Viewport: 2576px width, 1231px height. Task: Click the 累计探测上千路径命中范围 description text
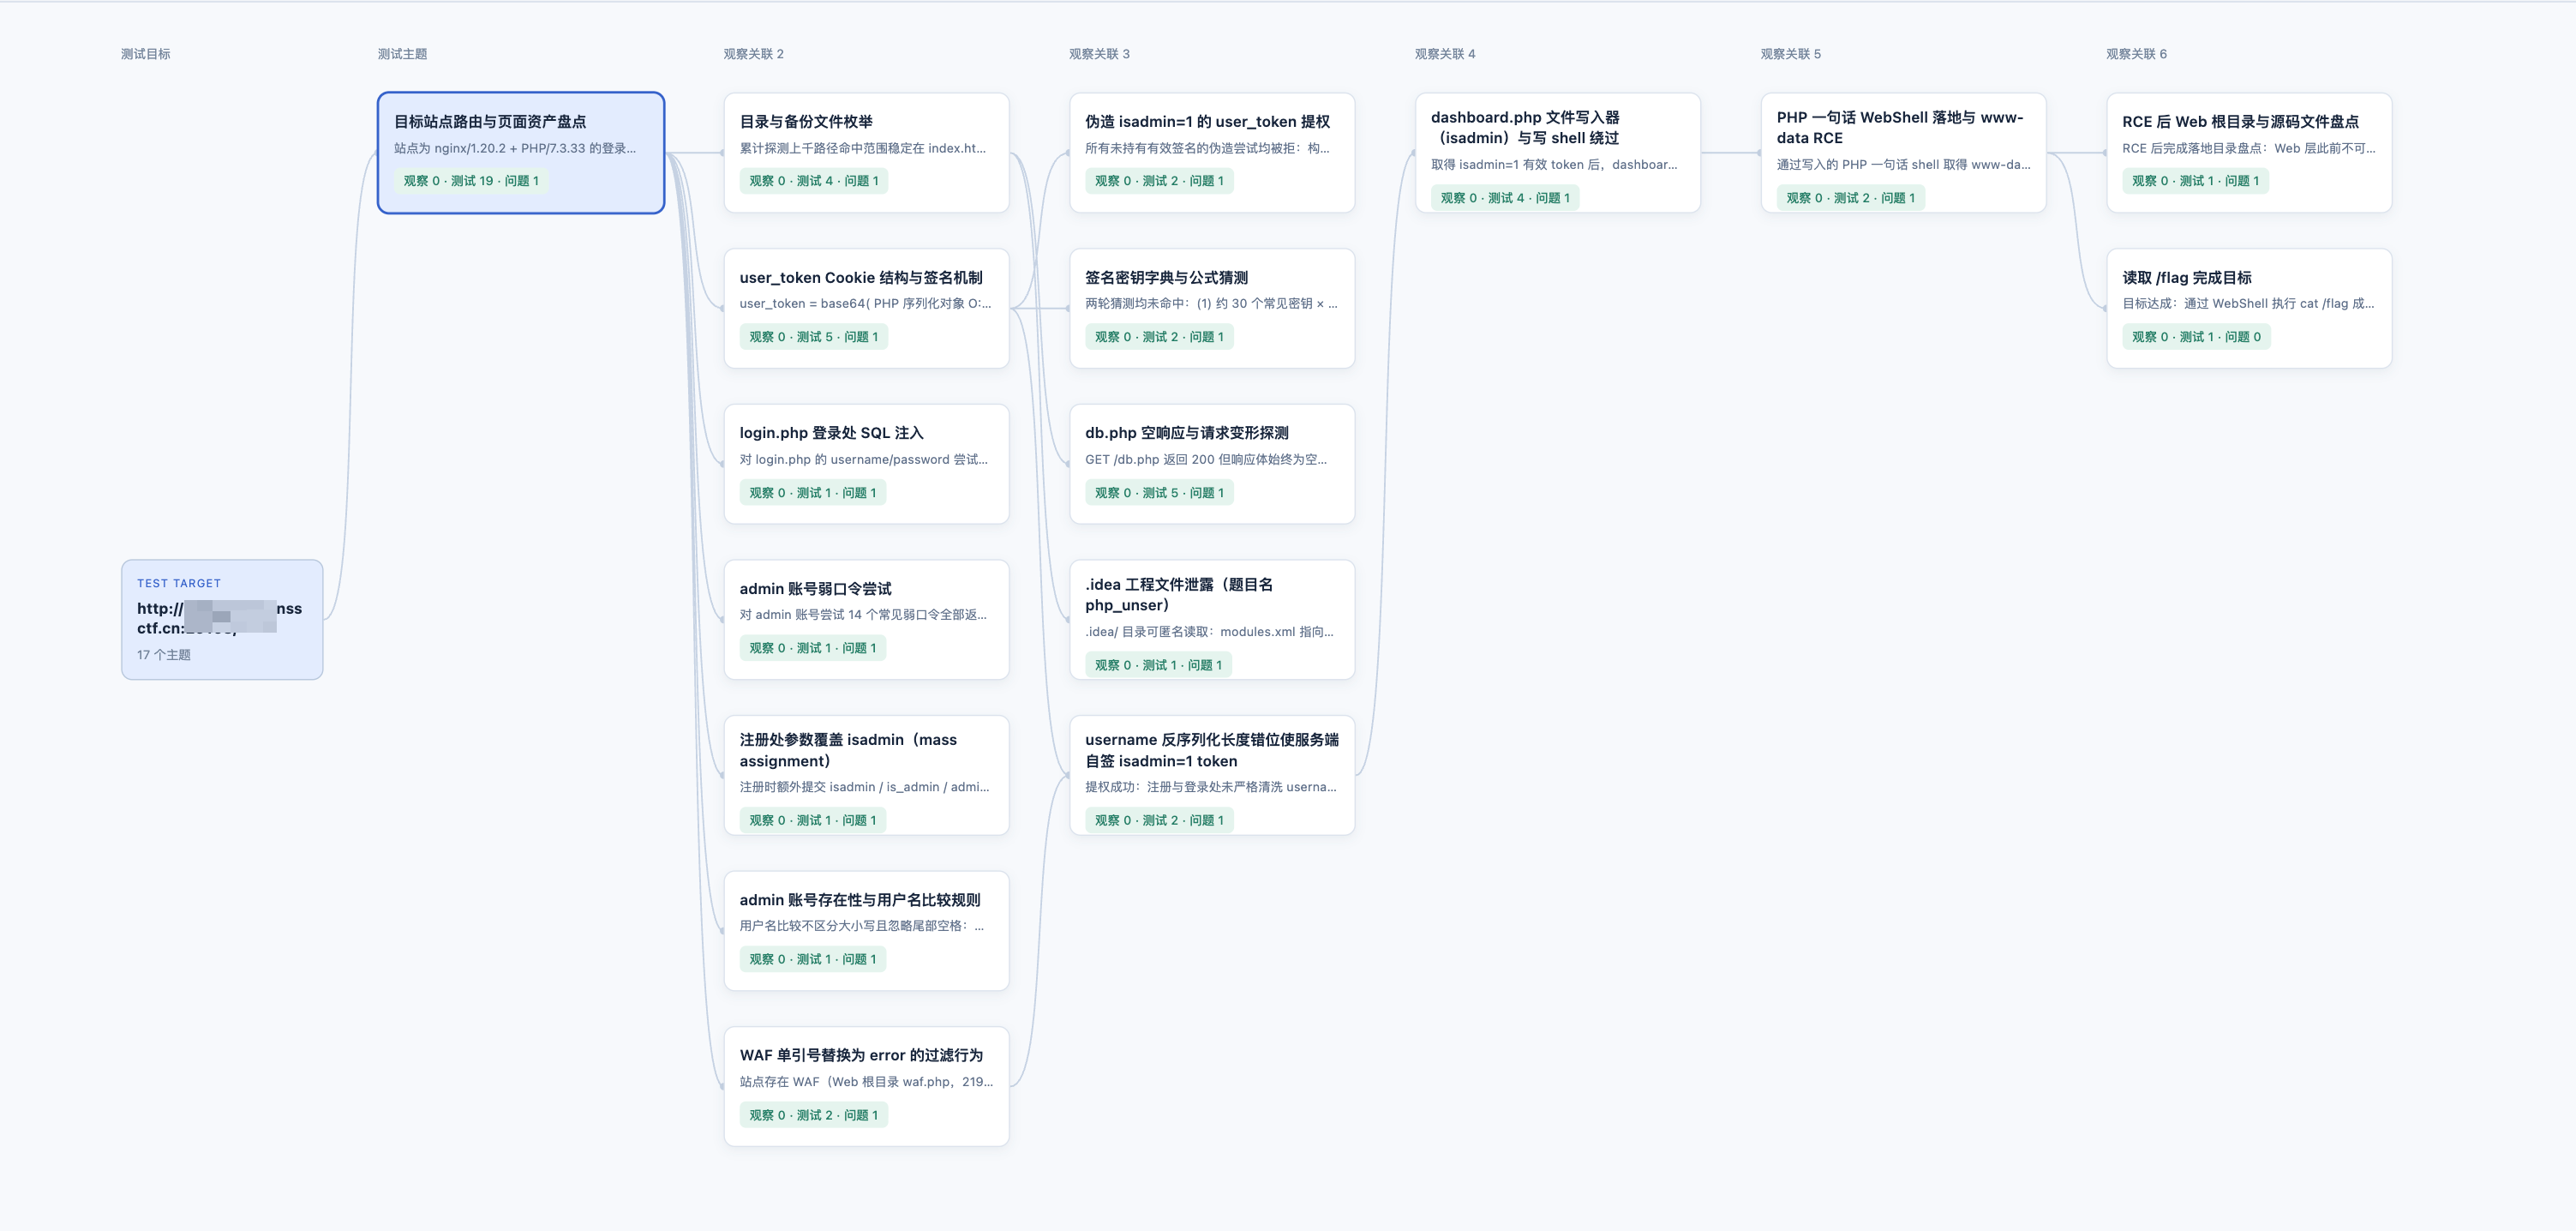click(863, 148)
